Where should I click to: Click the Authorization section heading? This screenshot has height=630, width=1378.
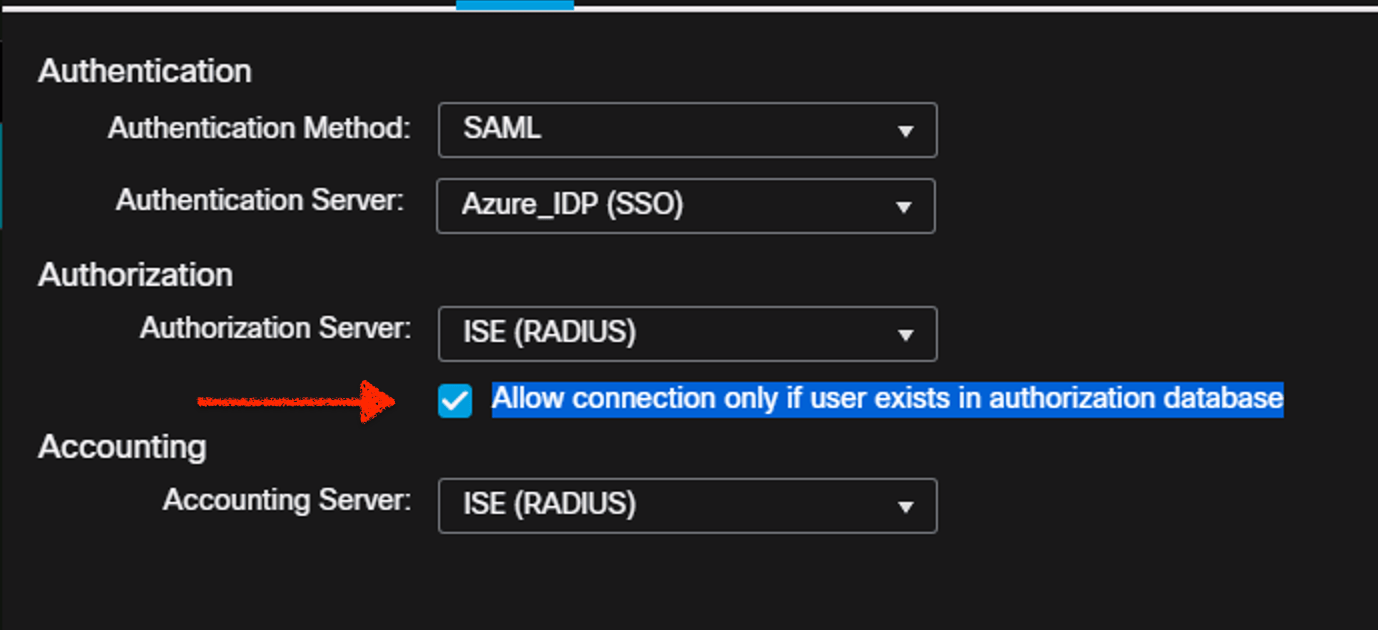pyautogui.click(x=135, y=275)
